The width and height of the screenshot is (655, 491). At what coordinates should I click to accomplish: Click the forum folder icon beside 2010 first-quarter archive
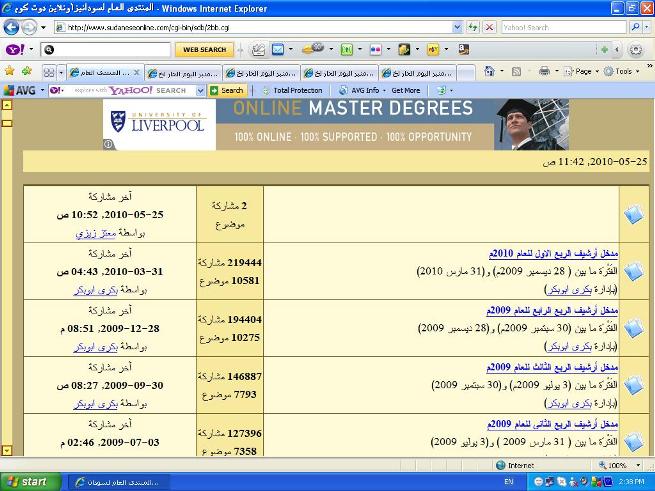[634, 272]
